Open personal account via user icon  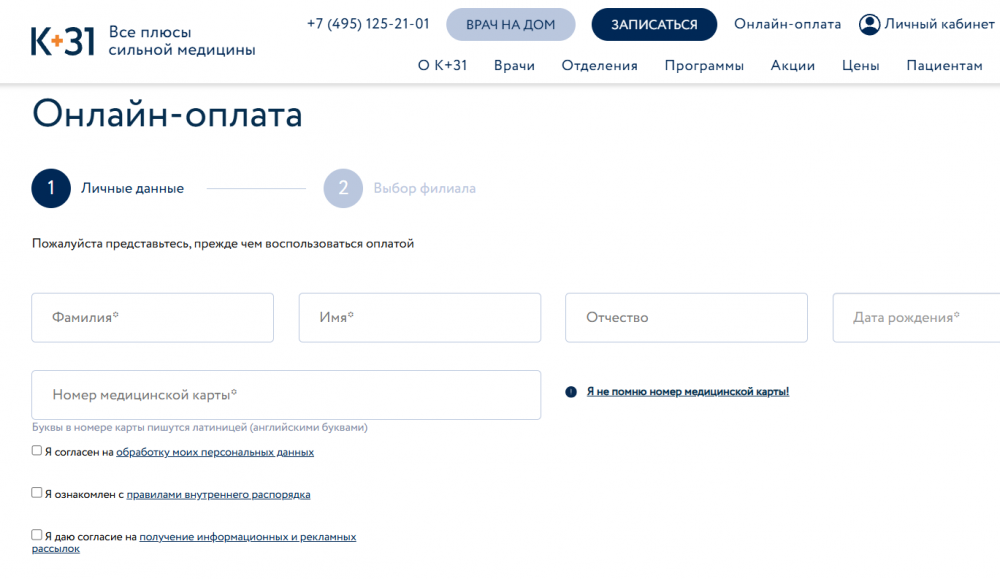click(x=869, y=25)
